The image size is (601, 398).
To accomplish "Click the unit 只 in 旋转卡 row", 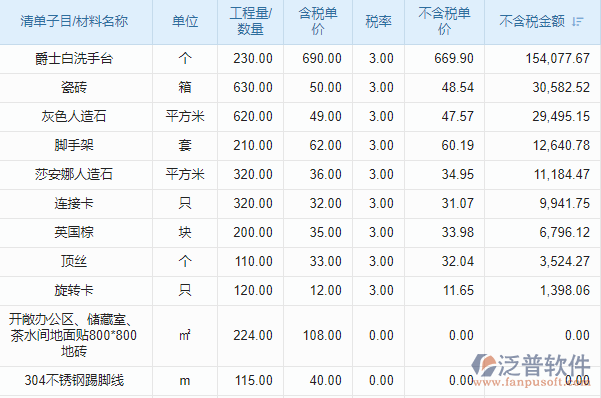I will 185,290.
